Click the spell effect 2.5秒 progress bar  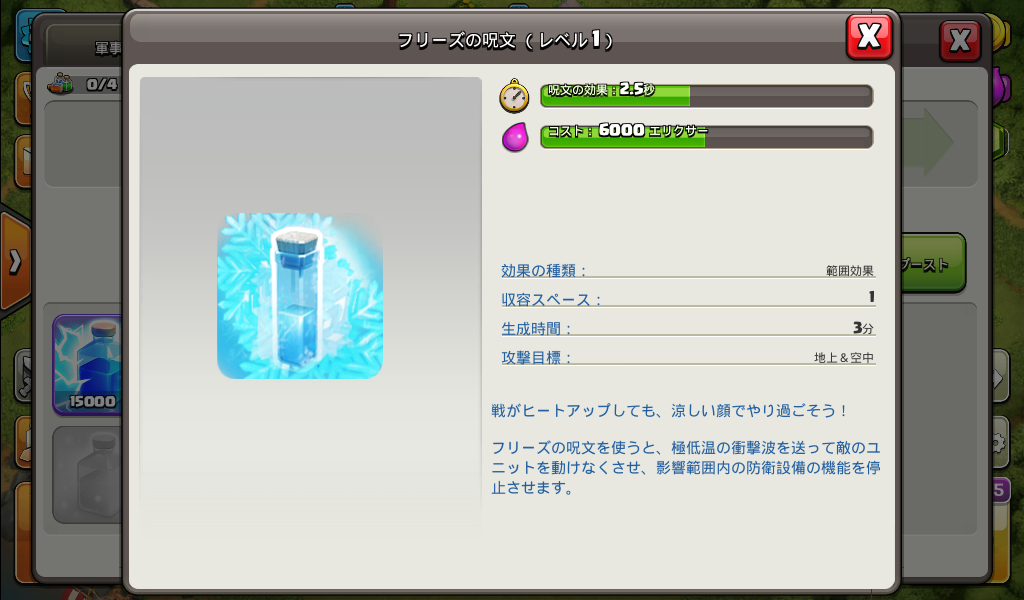tap(707, 95)
